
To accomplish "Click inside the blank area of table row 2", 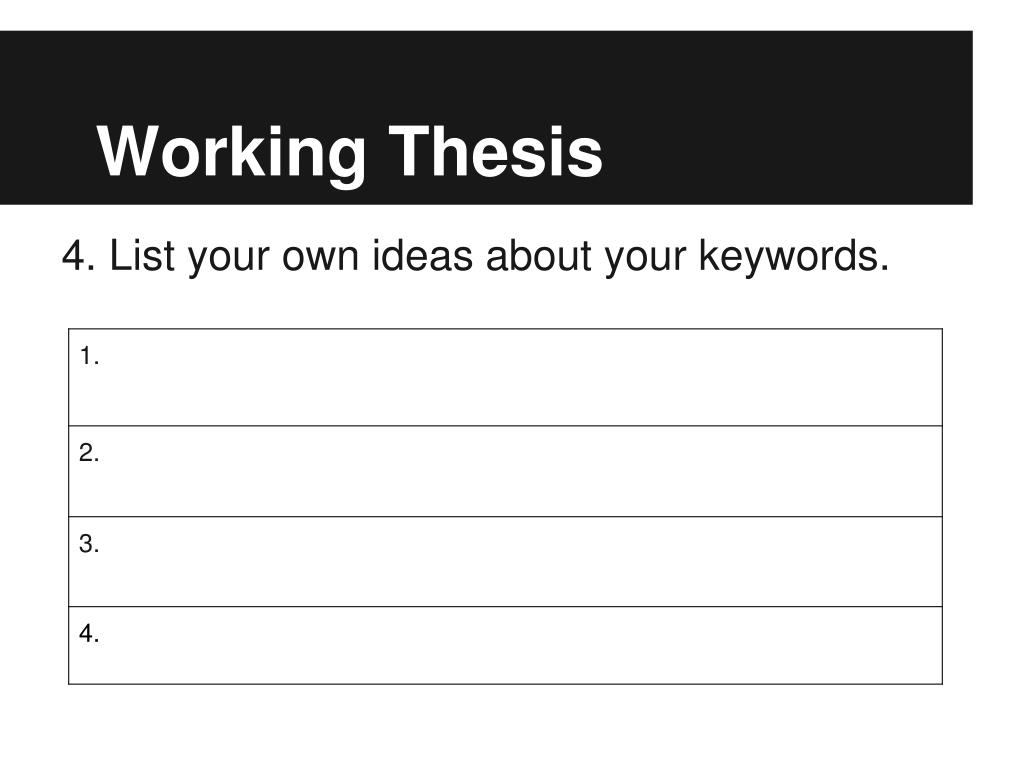I will click(x=505, y=472).
